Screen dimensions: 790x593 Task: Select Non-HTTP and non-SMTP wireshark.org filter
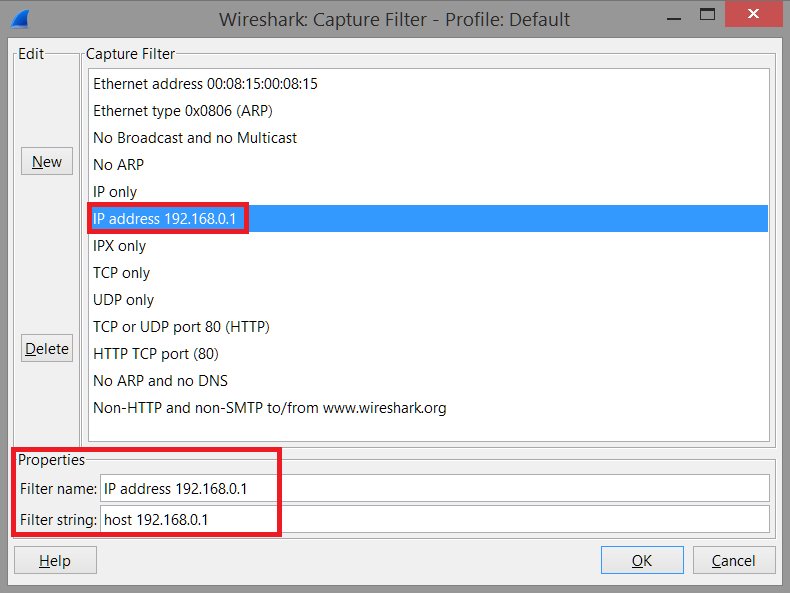pos(428,408)
